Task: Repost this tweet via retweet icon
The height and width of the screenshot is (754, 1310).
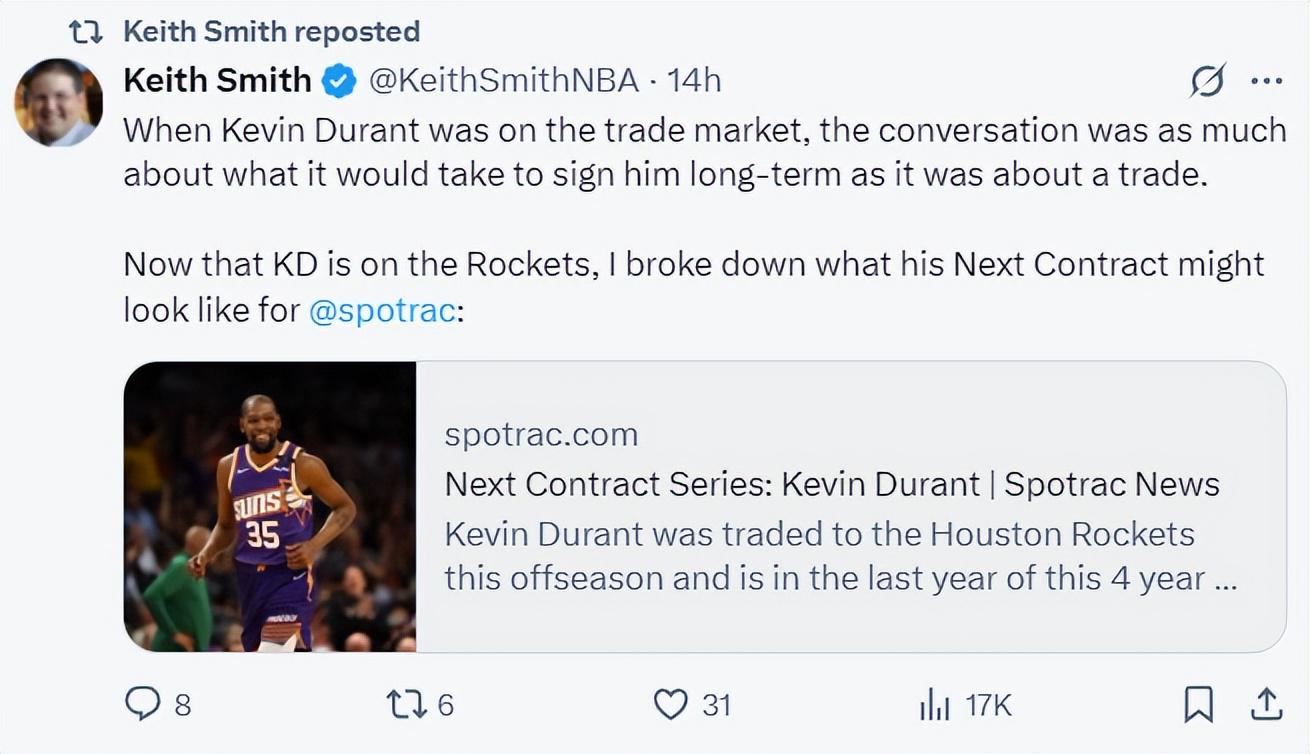Action: [x=405, y=705]
